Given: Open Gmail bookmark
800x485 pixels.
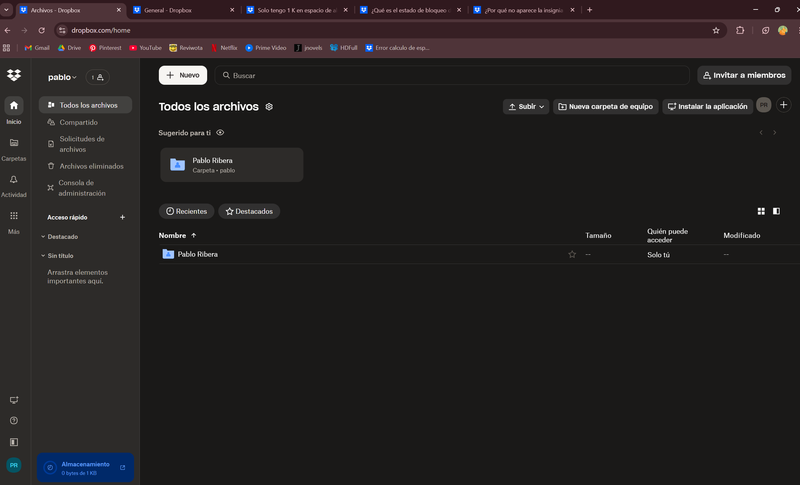Looking at the screenshot, I should (37, 48).
